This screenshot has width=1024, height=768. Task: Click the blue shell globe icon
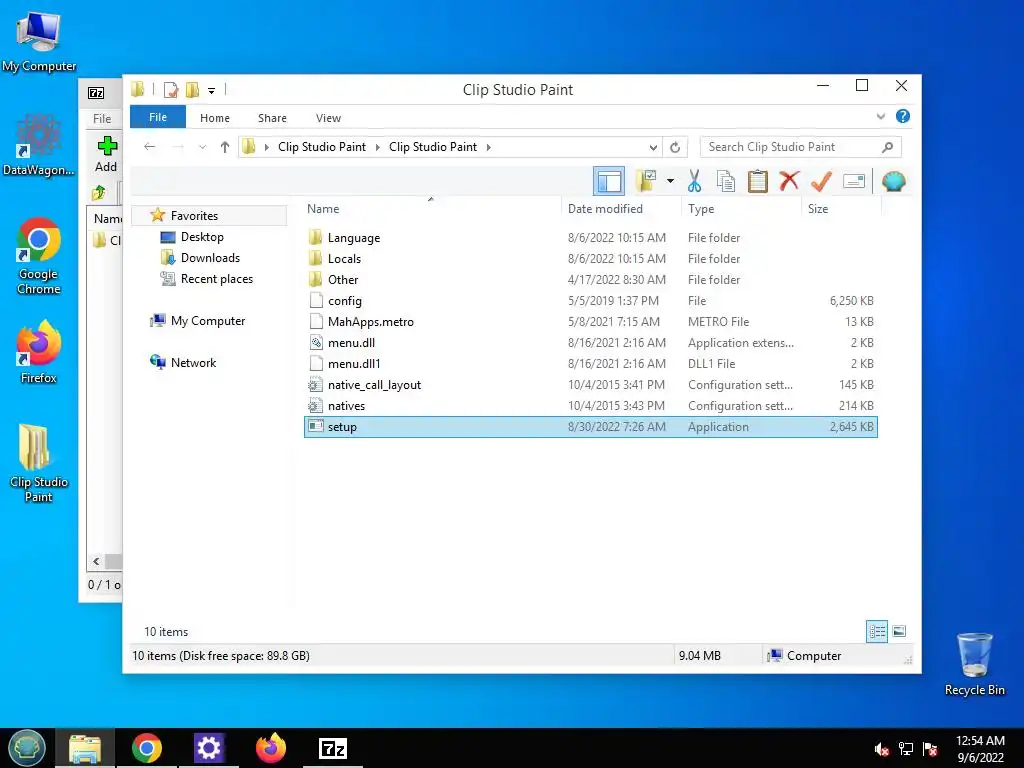click(893, 181)
